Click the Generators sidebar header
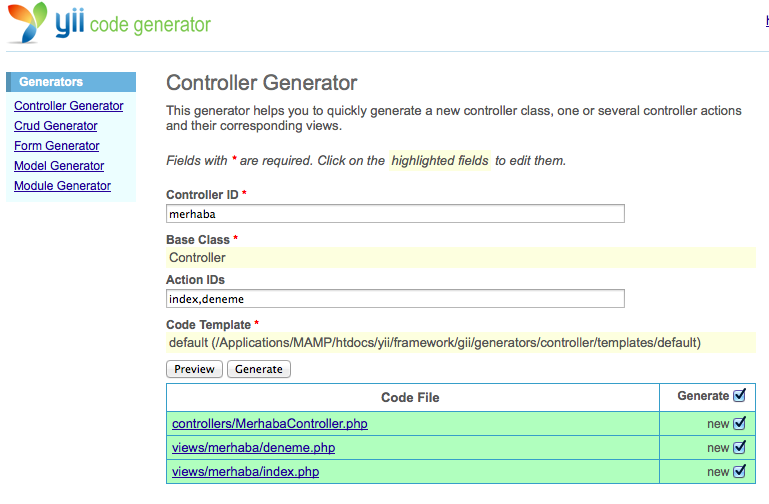The width and height of the screenshot is (769, 504). [71, 82]
